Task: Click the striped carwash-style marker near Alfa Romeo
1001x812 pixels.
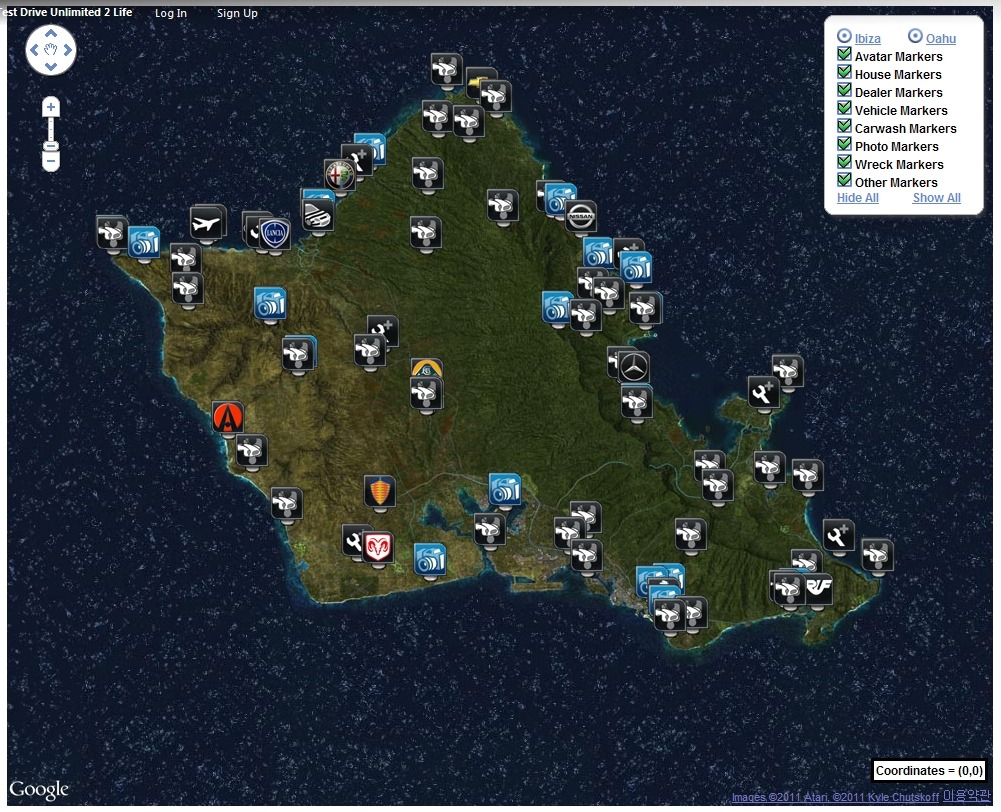Action: coord(317,215)
